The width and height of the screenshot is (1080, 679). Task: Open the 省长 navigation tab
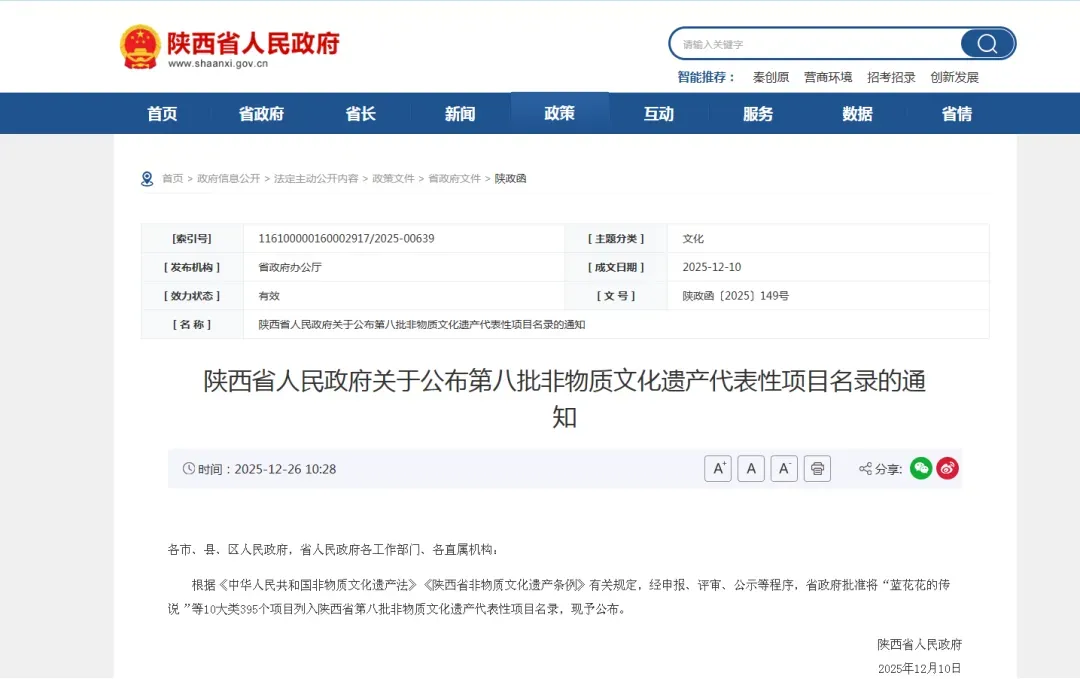pyautogui.click(x=360, y=114)
